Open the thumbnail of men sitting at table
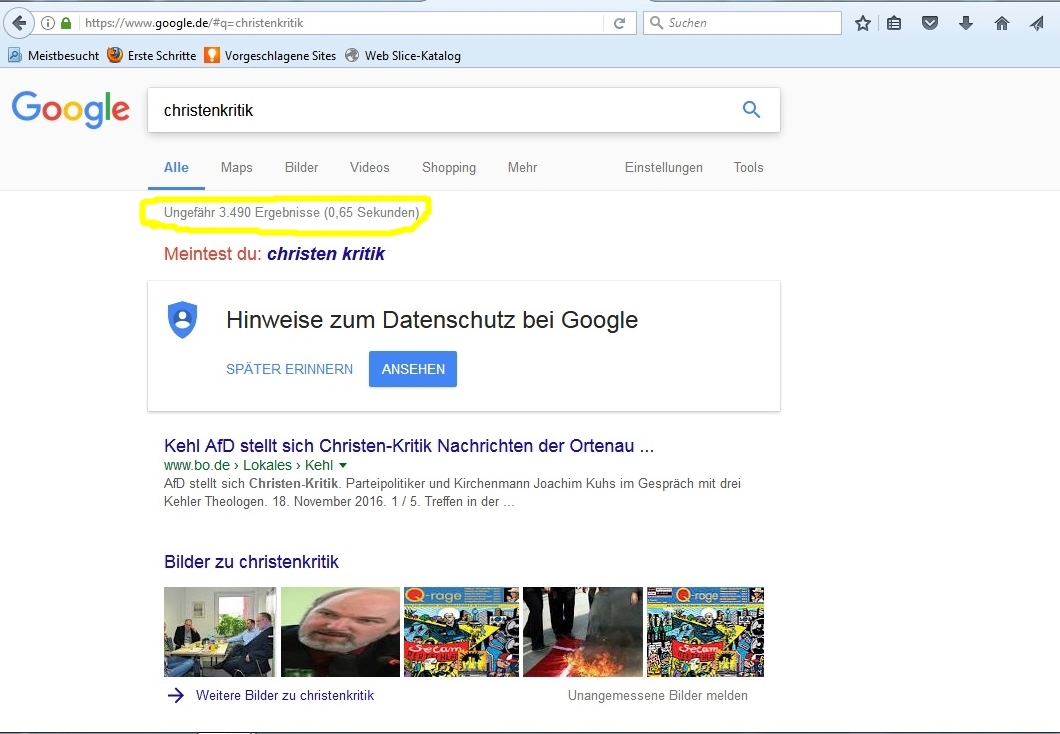Viewport: 1060px width, 734px height. (x=220, y=632)
